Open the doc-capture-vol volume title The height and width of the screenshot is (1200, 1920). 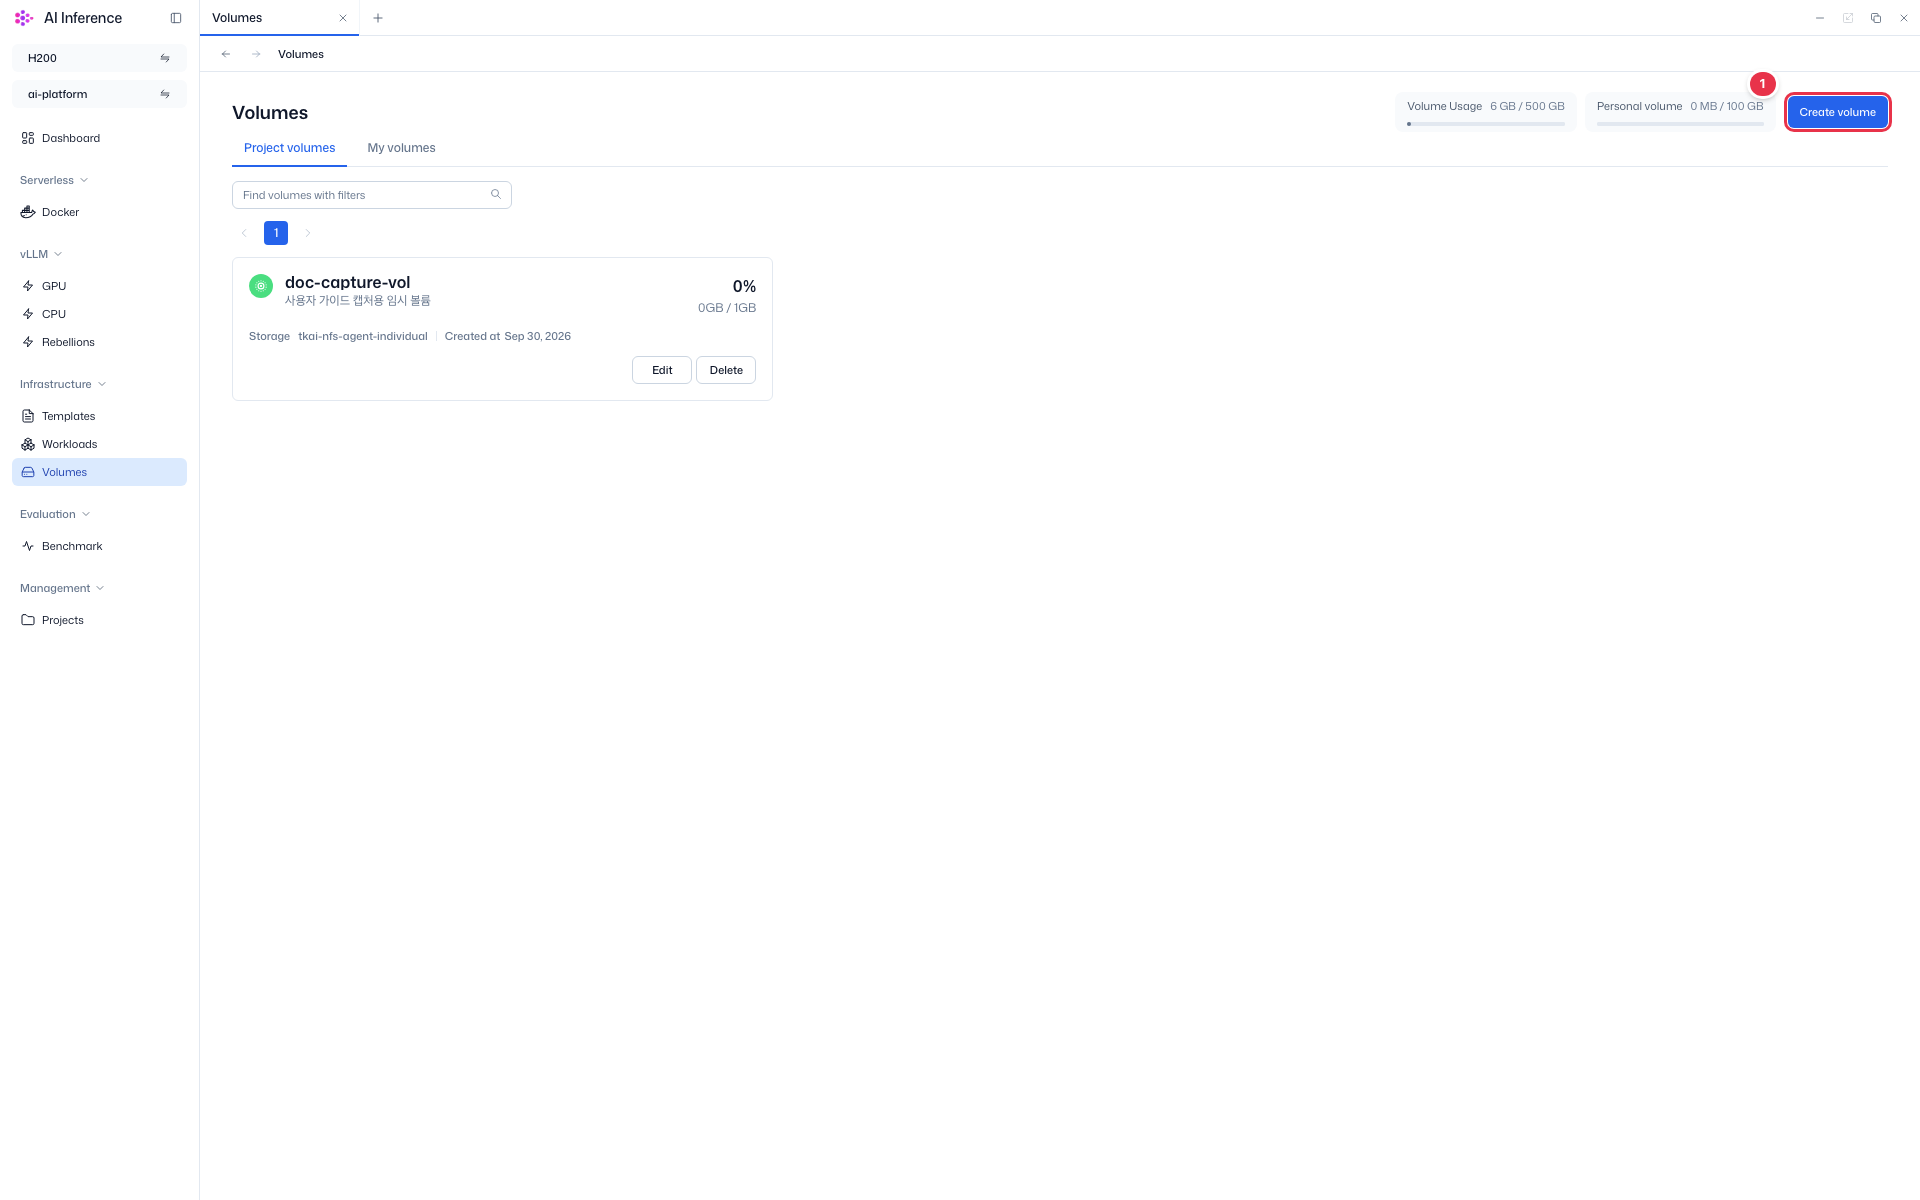(x=347, y=282)
